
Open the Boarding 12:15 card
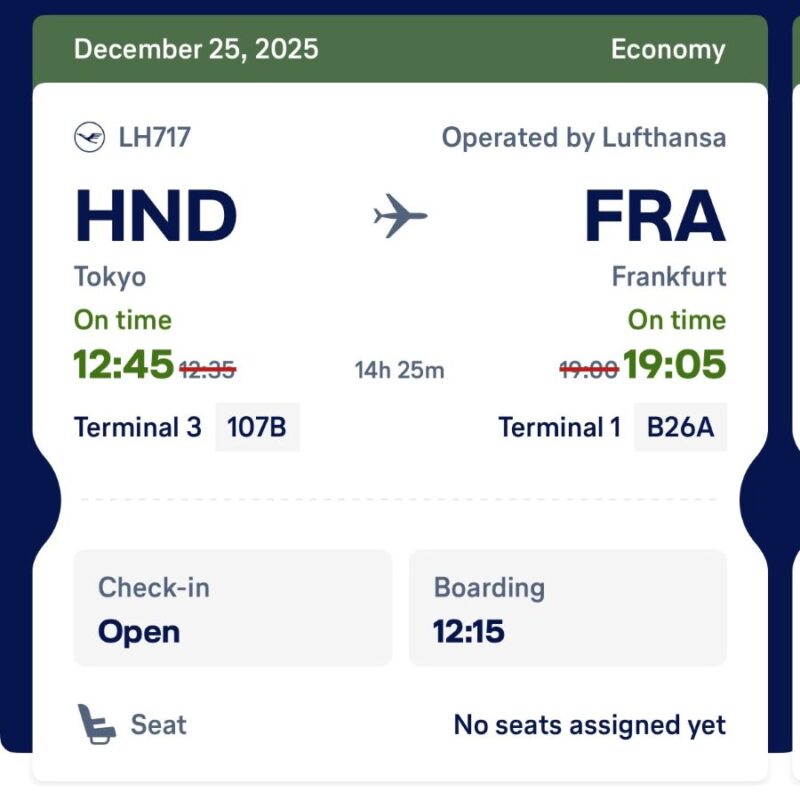coord(567,608)
